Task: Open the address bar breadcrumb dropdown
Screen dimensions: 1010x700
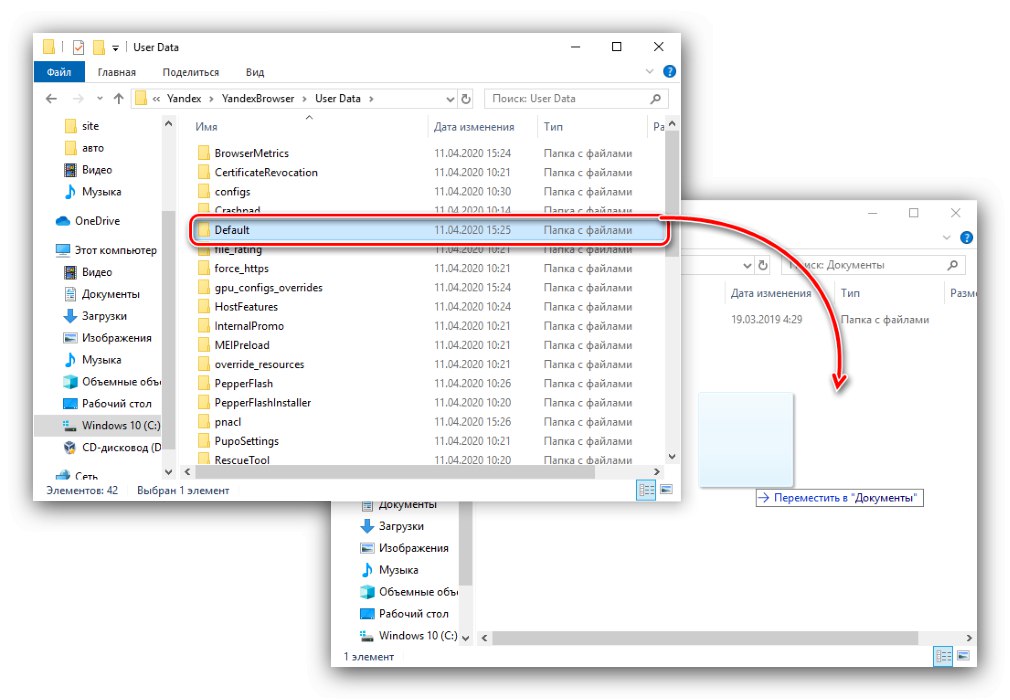Action: coord(449,98)
